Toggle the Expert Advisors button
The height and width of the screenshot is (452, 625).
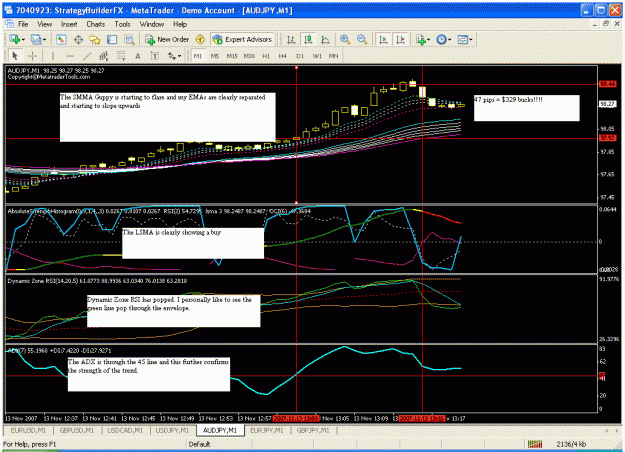click(242, 39)
